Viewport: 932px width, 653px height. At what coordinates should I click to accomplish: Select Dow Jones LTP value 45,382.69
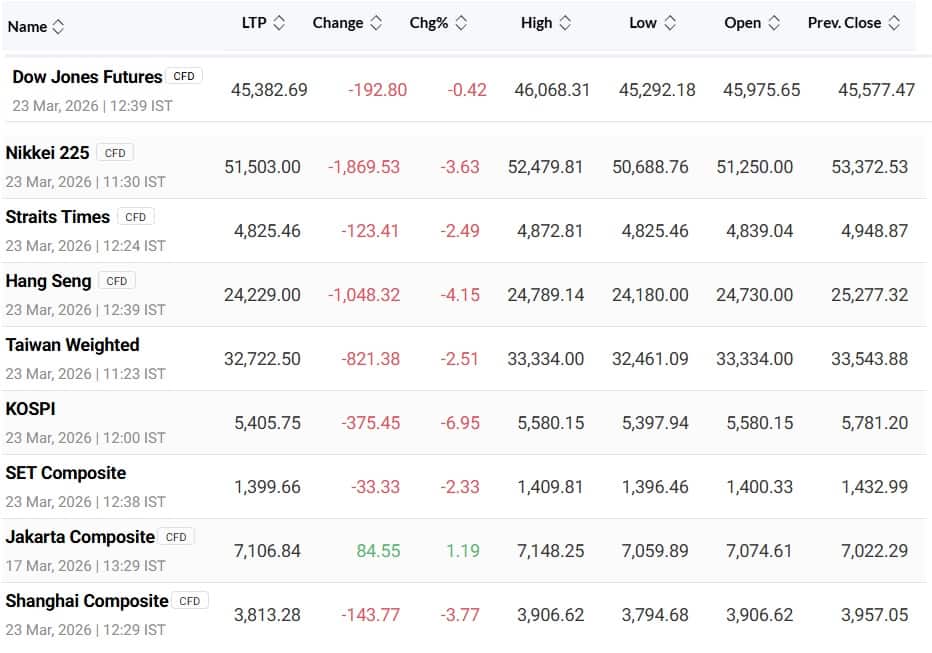(x=269, y=90)
